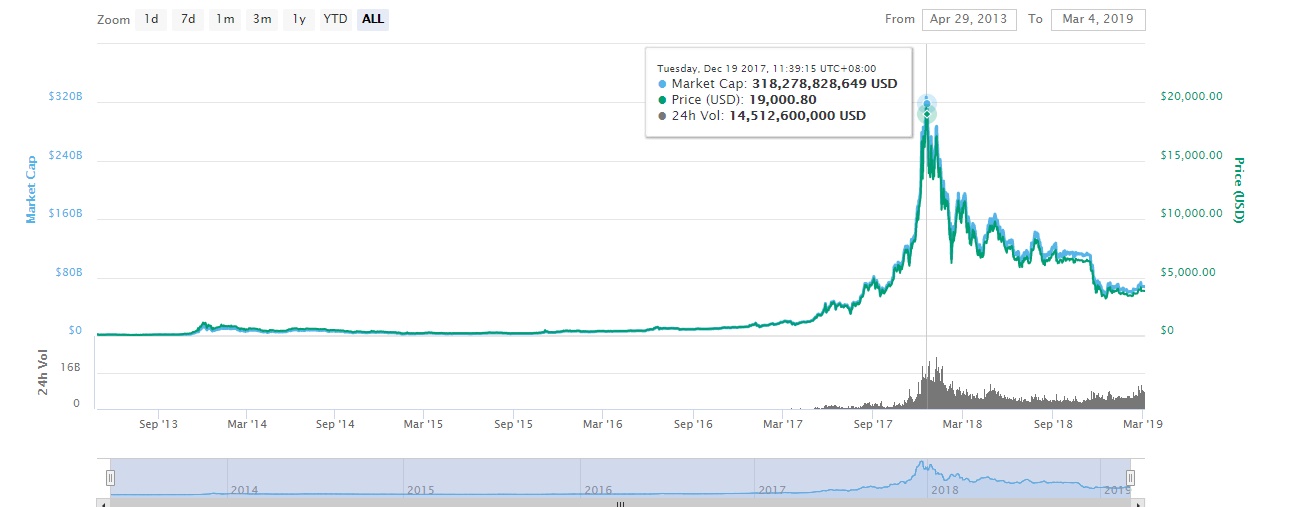Click the $15,000.00 price axis label
The image size is (1314, 507).
click(x=1192, y=155)
